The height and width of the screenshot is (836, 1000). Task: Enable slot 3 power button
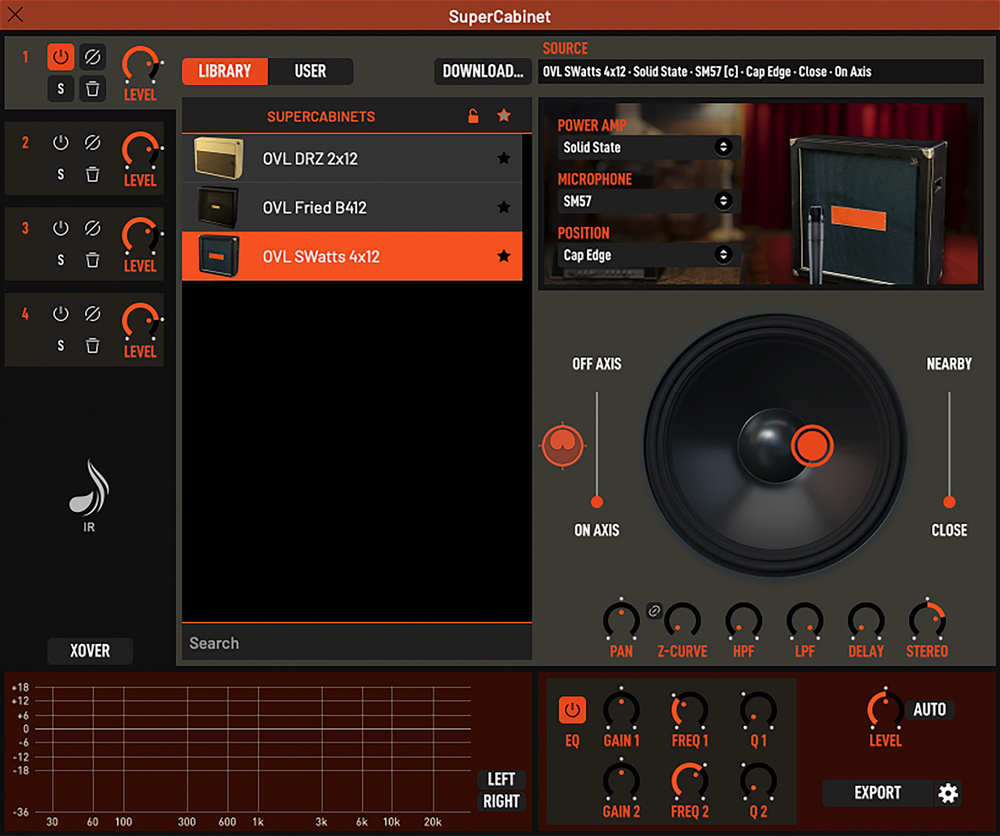tap(60, 228)
